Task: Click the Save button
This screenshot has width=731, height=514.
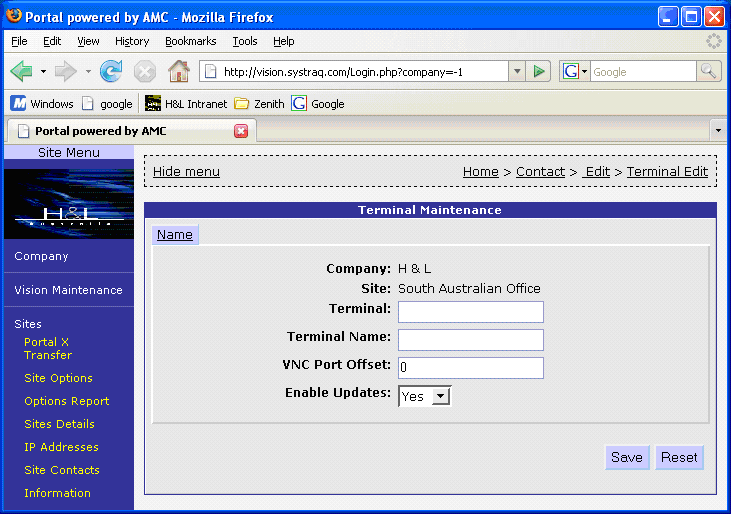Action: click(627, 457)
